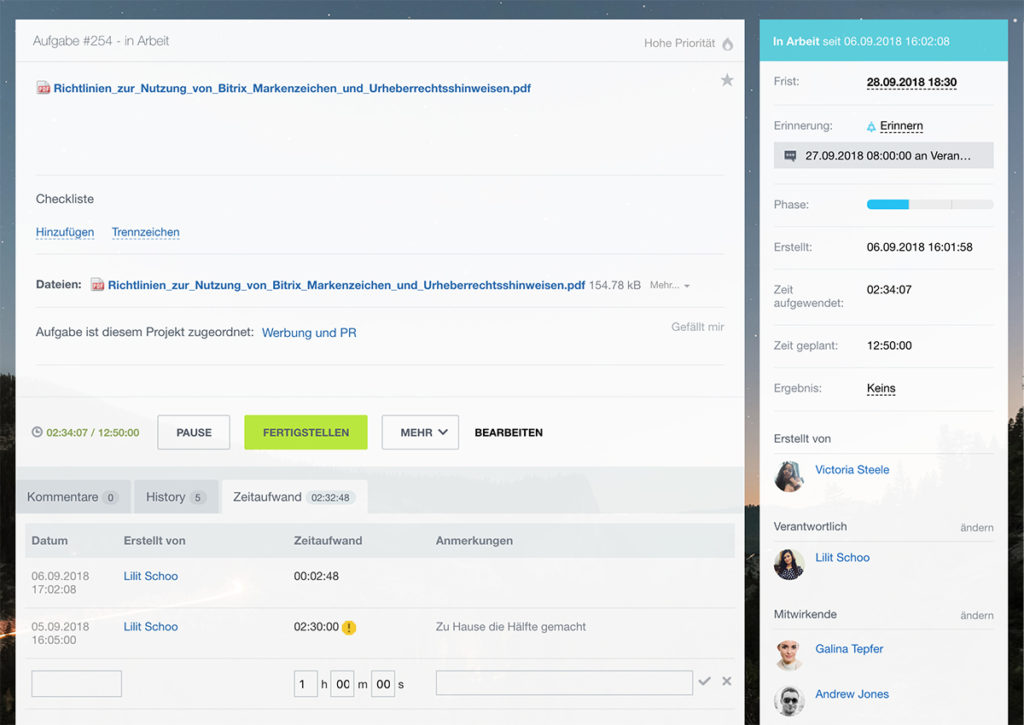Click the Erstellt value 06.09.2018 16:01:58
1024x725 pixels.
(x=920, y=247)
